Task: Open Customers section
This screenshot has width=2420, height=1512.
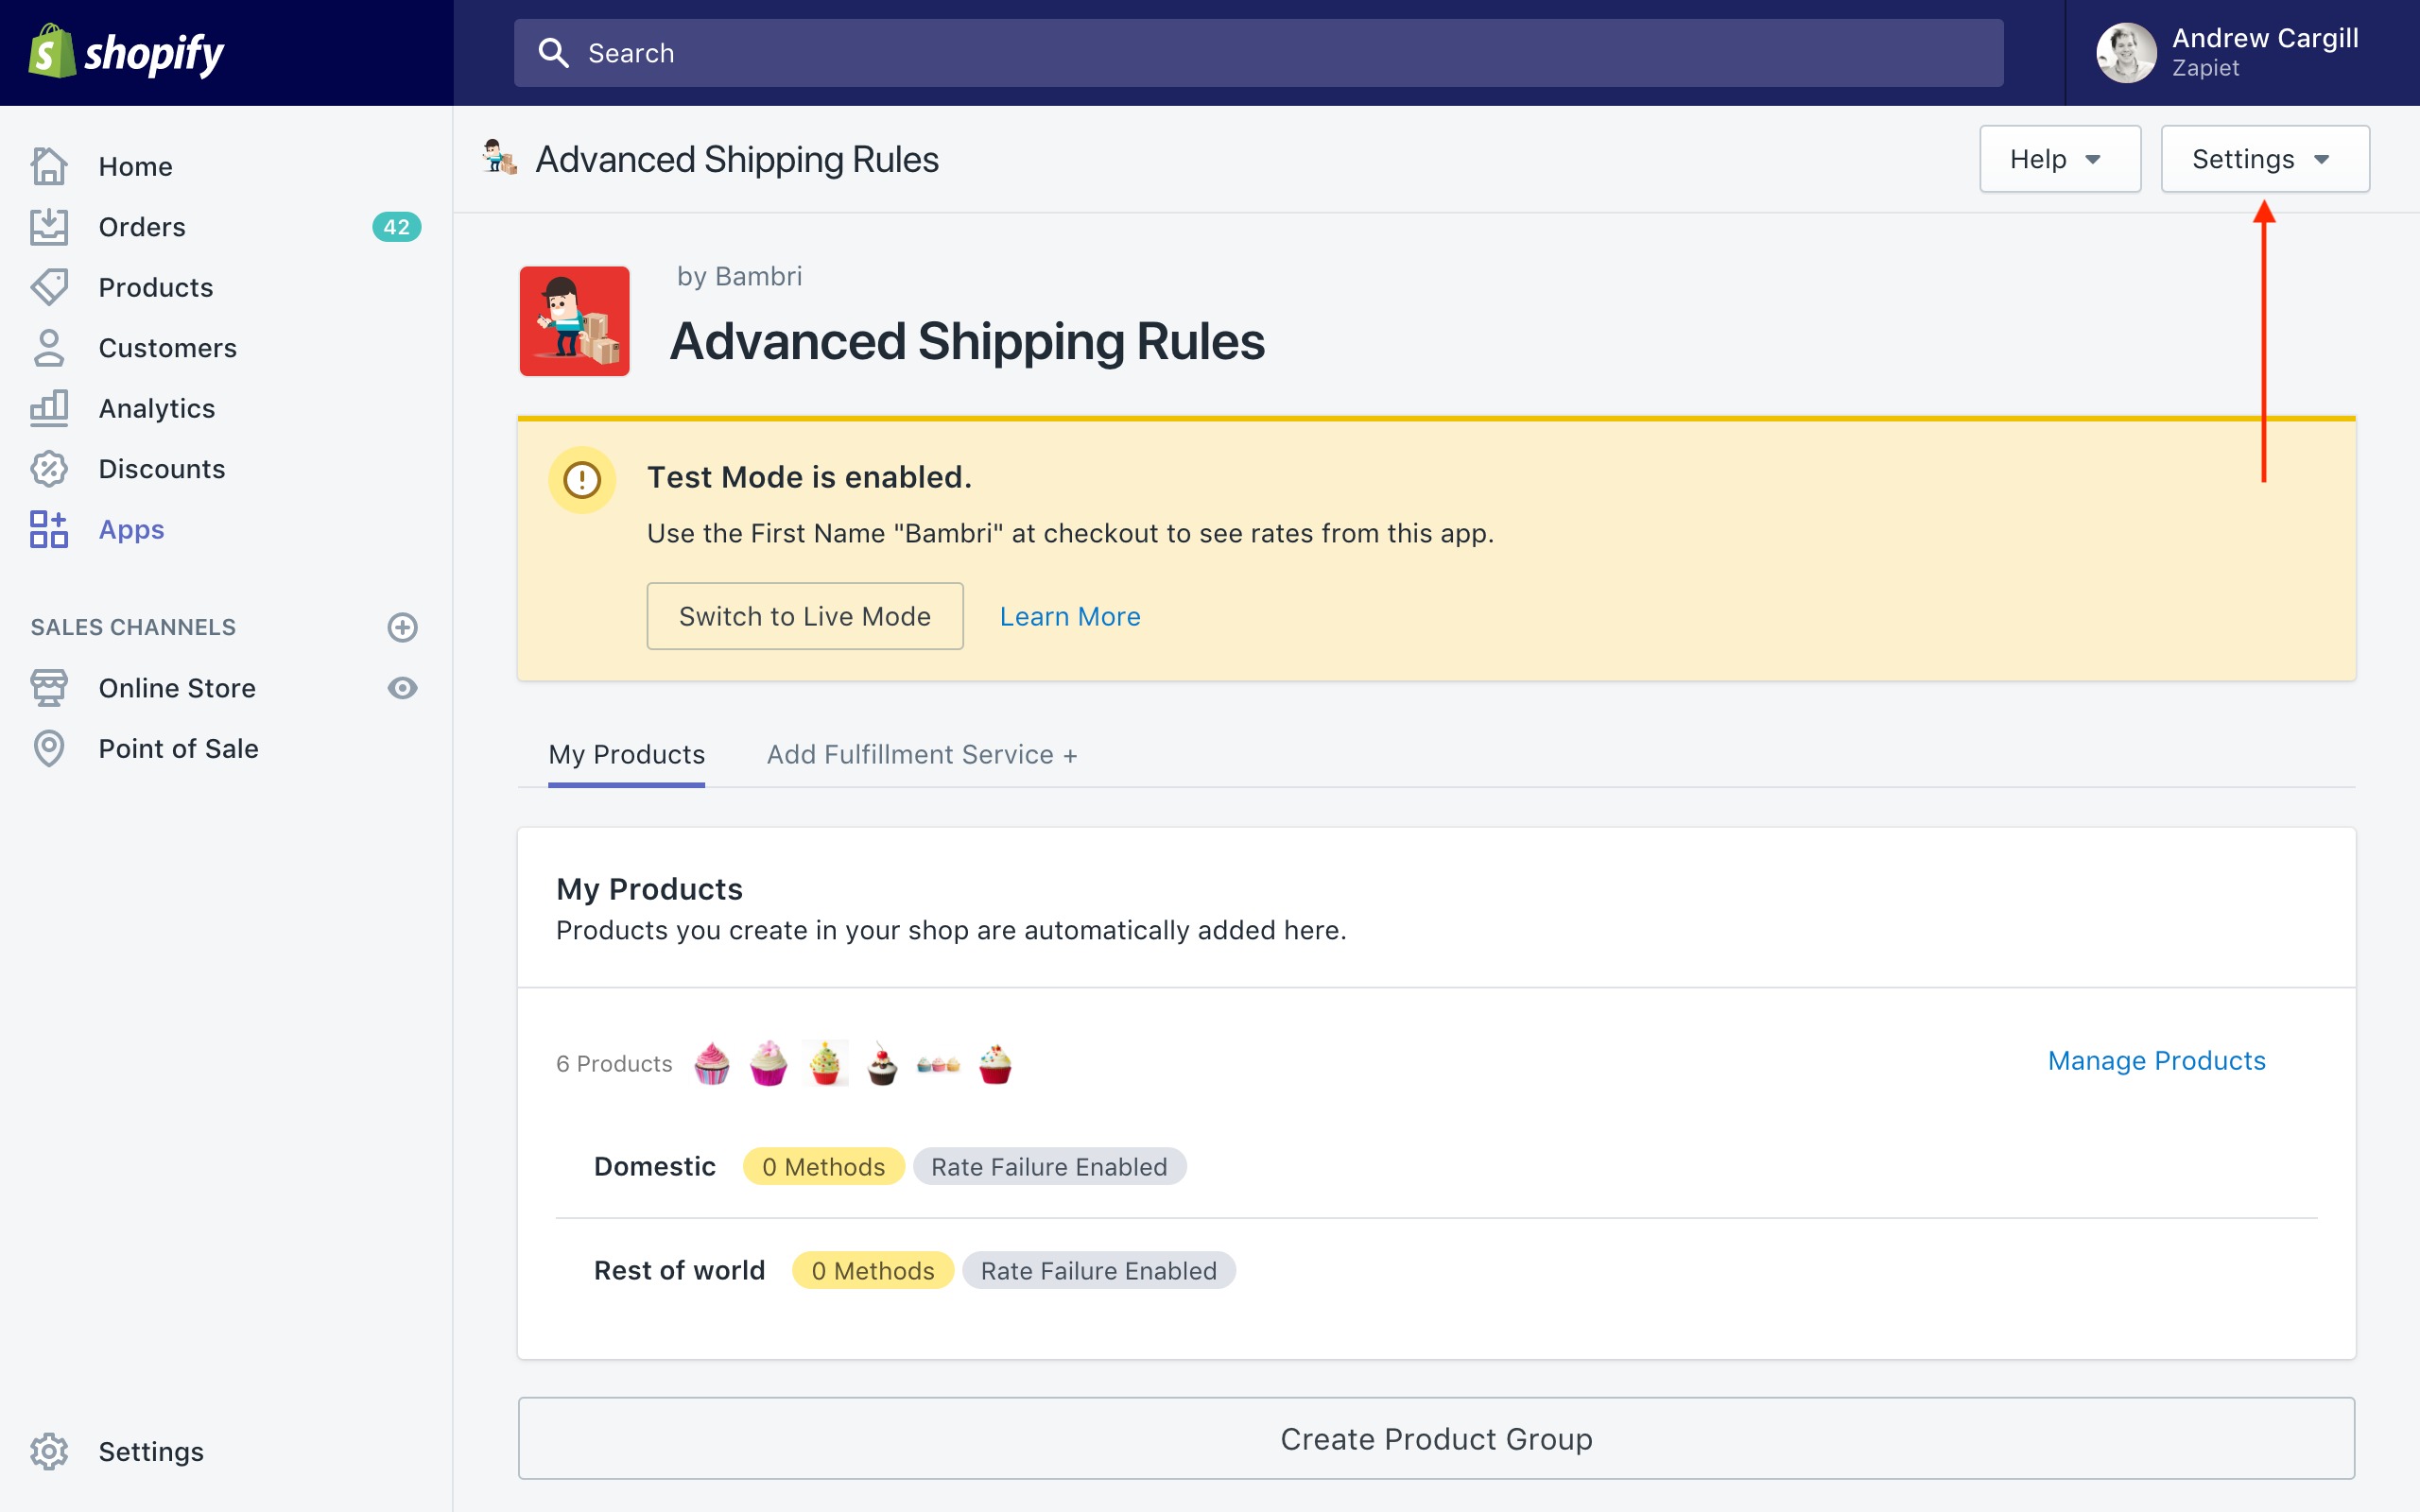Action: click(167, 348)
